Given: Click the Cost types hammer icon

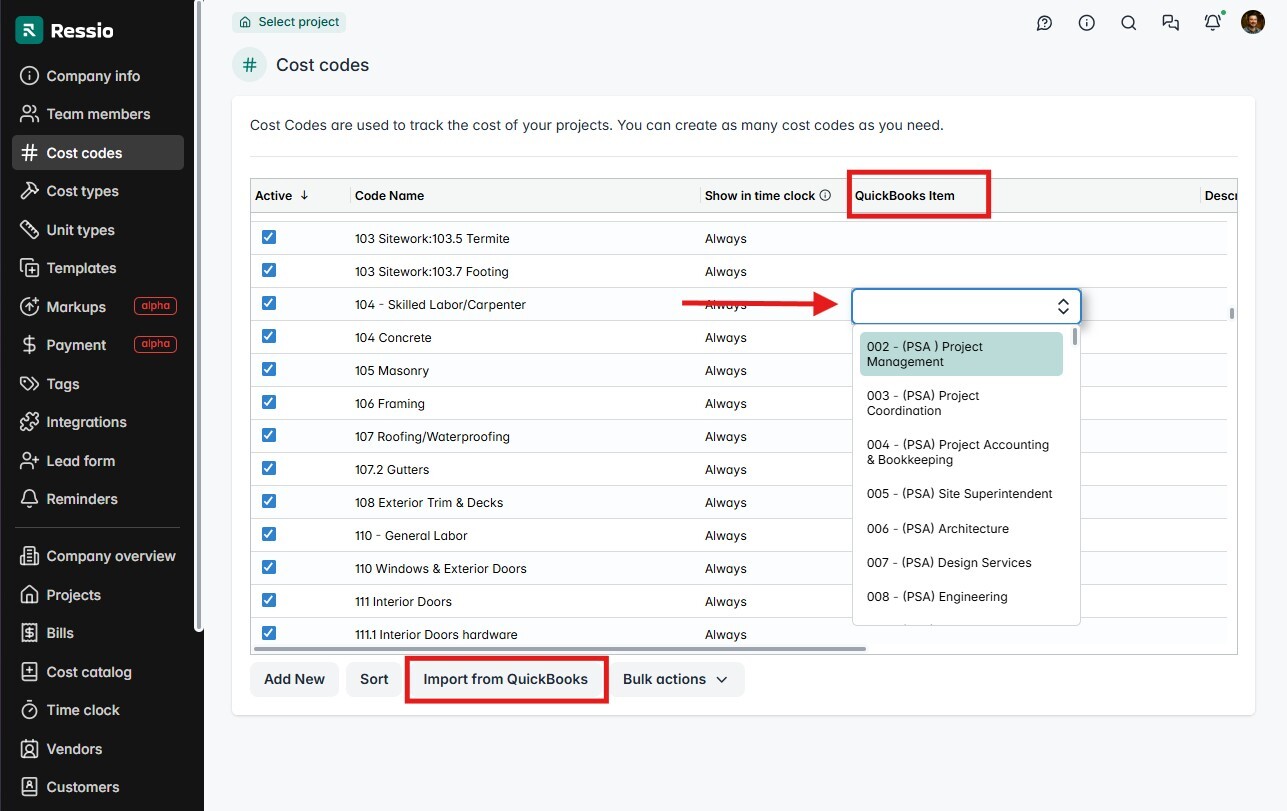Looking at the screenshot, I should point(29,191).
